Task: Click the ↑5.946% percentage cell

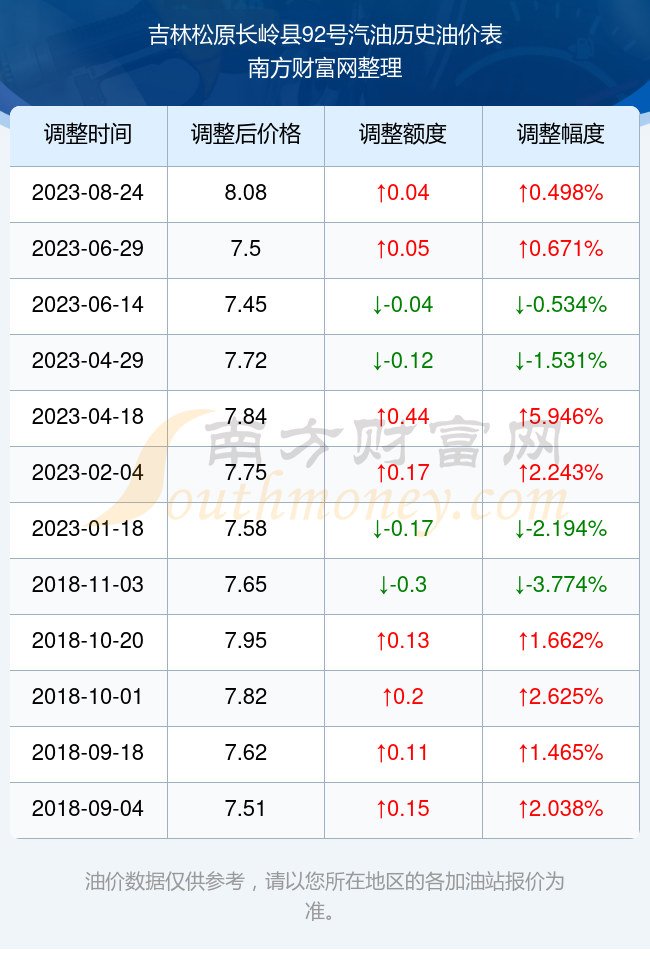Action: pos(561,416)
